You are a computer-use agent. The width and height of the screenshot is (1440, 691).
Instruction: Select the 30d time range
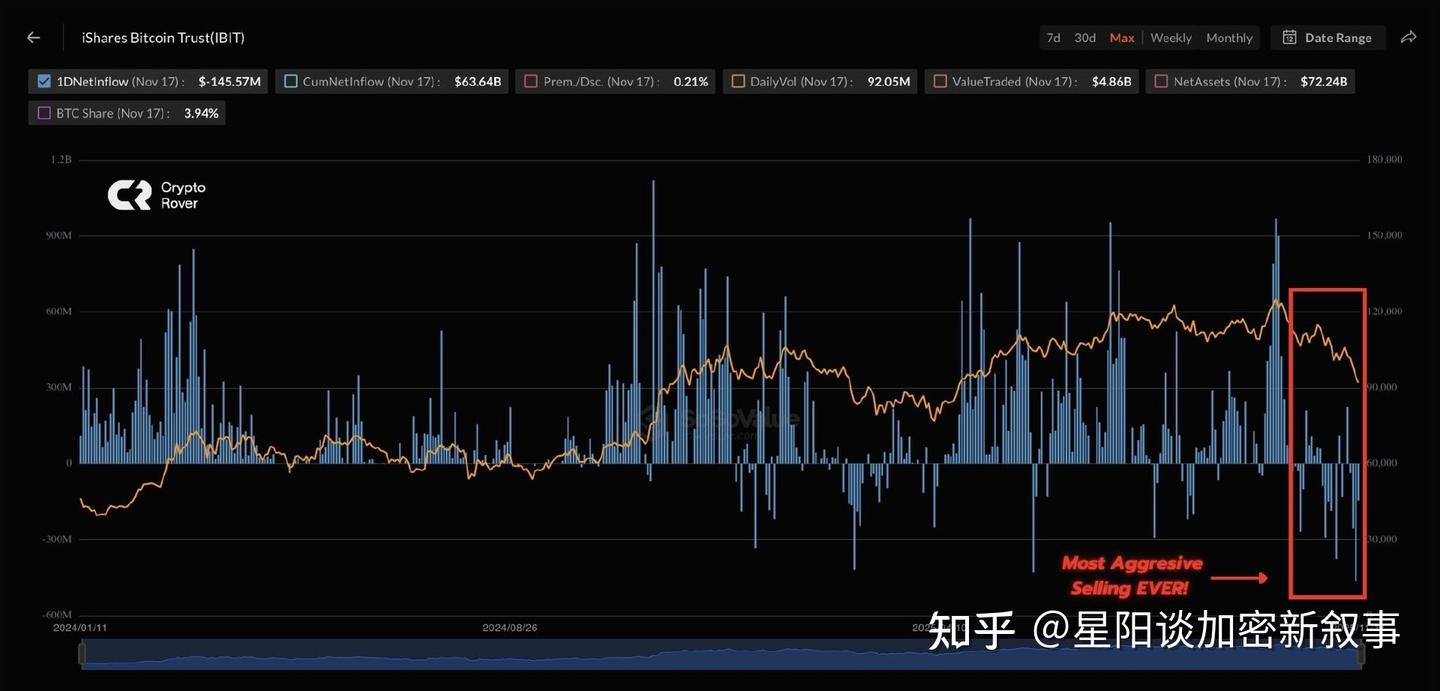tap(1084, 37)
